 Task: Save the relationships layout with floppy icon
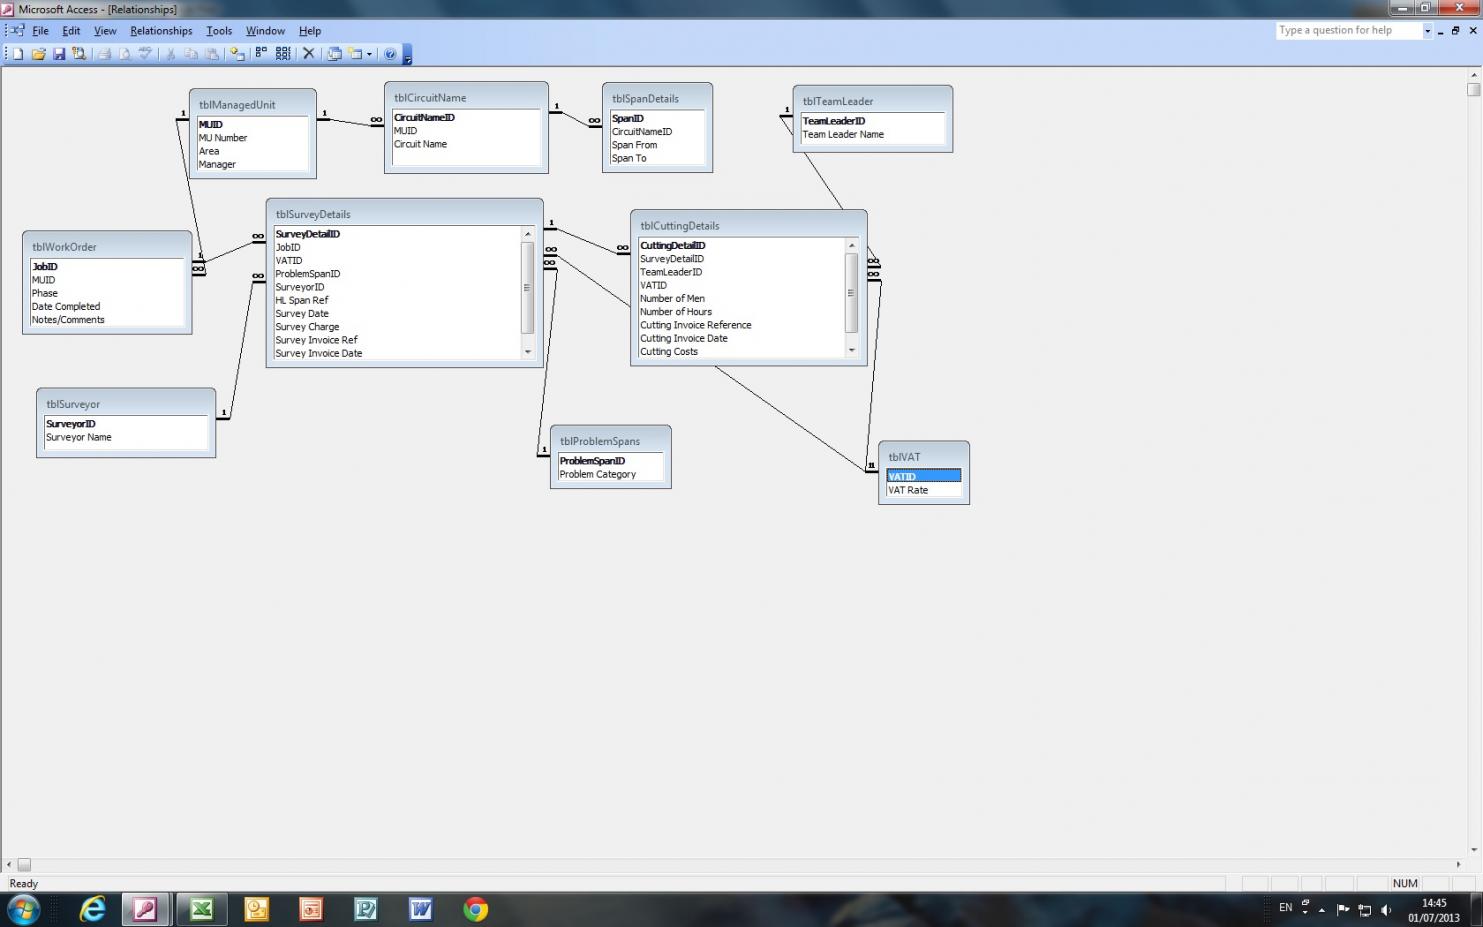point(59,54)
